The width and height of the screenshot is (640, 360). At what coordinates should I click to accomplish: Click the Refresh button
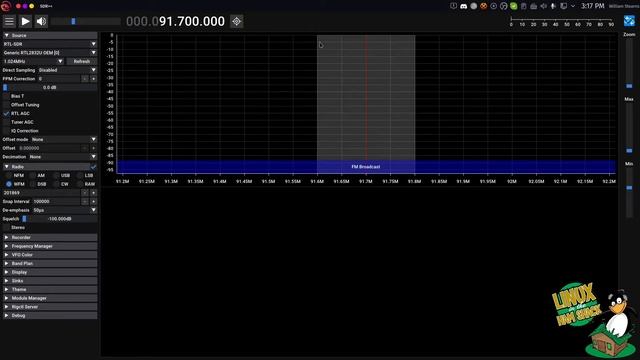click(x=82, y=61)
